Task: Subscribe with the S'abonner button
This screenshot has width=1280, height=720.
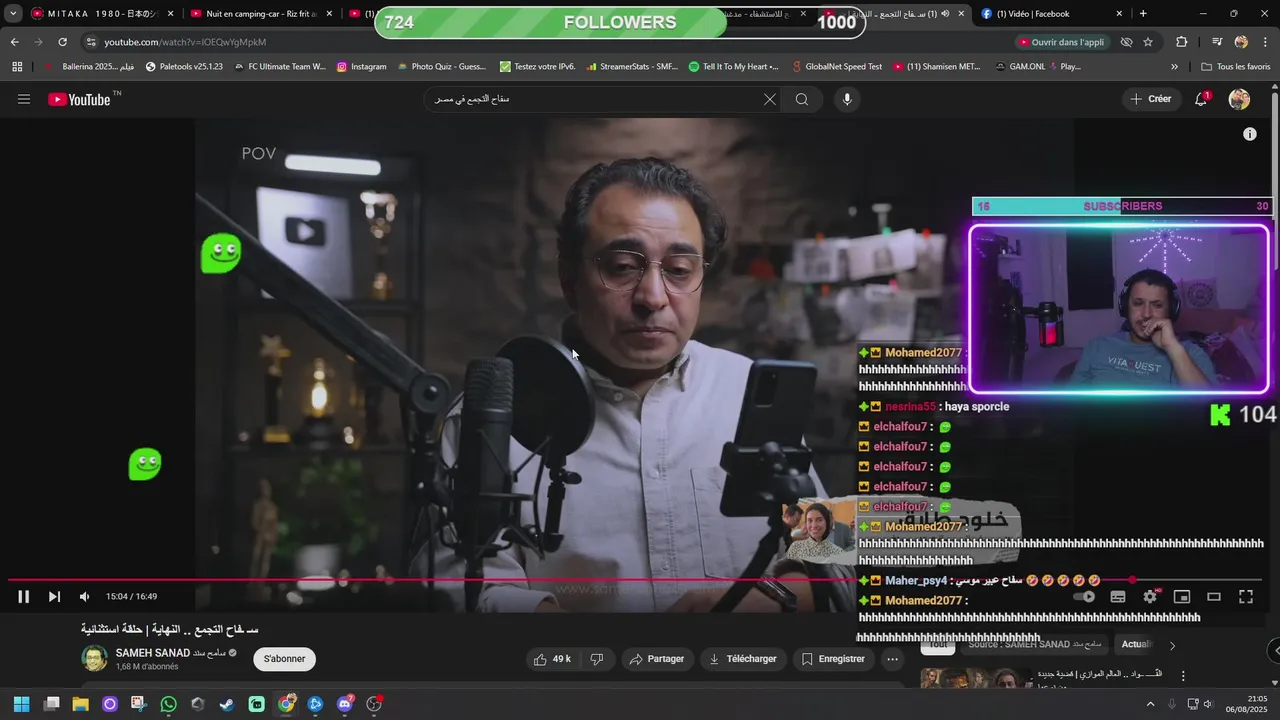Action: tap(285, 659)
